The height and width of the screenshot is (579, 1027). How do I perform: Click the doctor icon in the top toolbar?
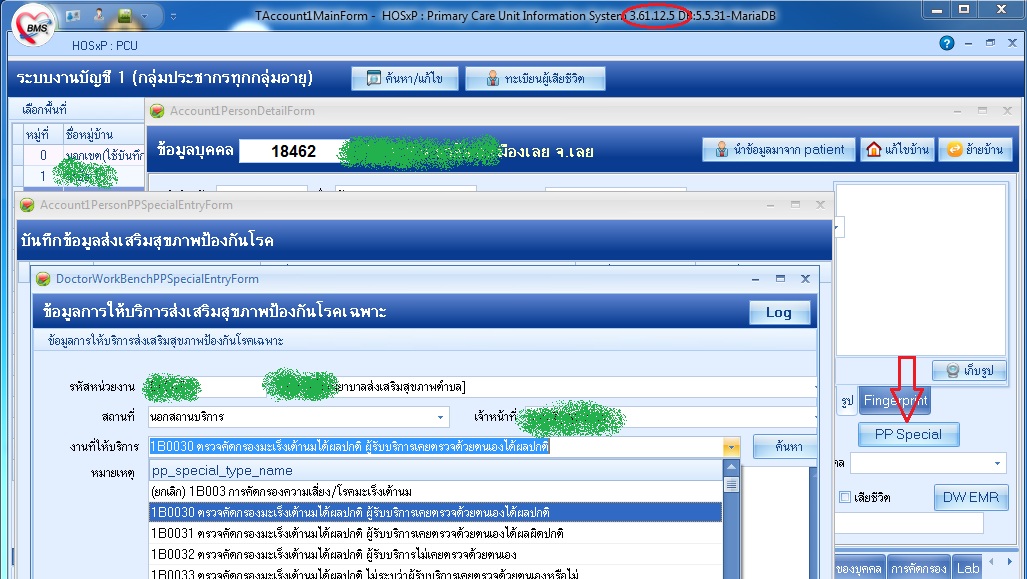pyautogui.click(x=99, y=14)
